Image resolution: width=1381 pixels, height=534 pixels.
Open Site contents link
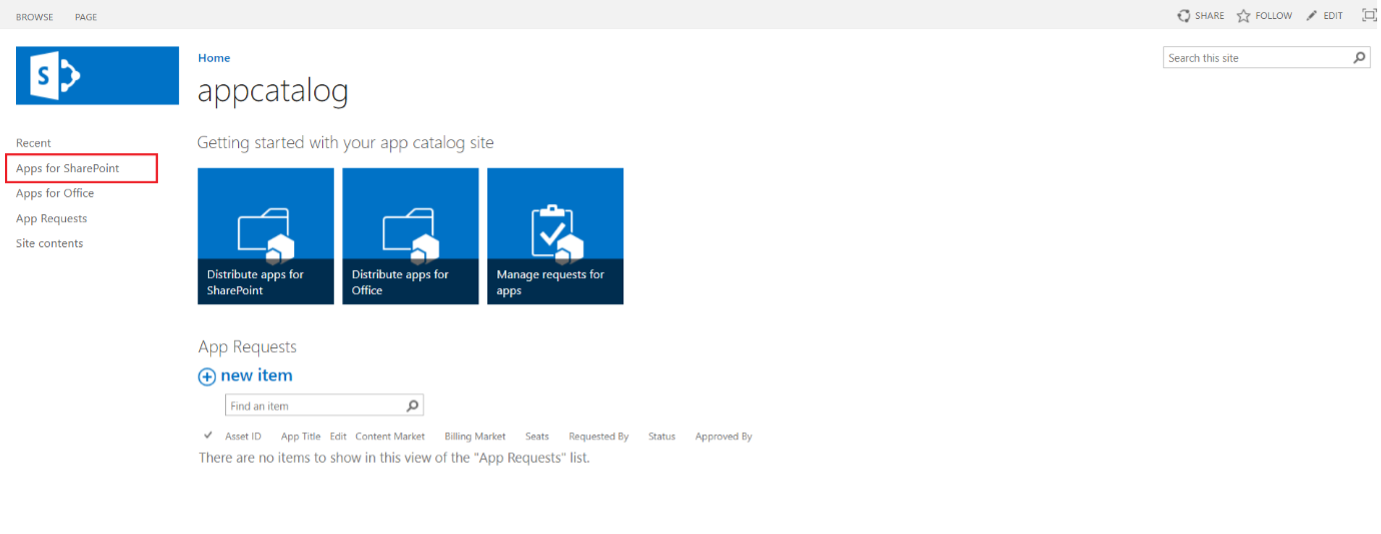pyautogui.click(x=49, y=243)
